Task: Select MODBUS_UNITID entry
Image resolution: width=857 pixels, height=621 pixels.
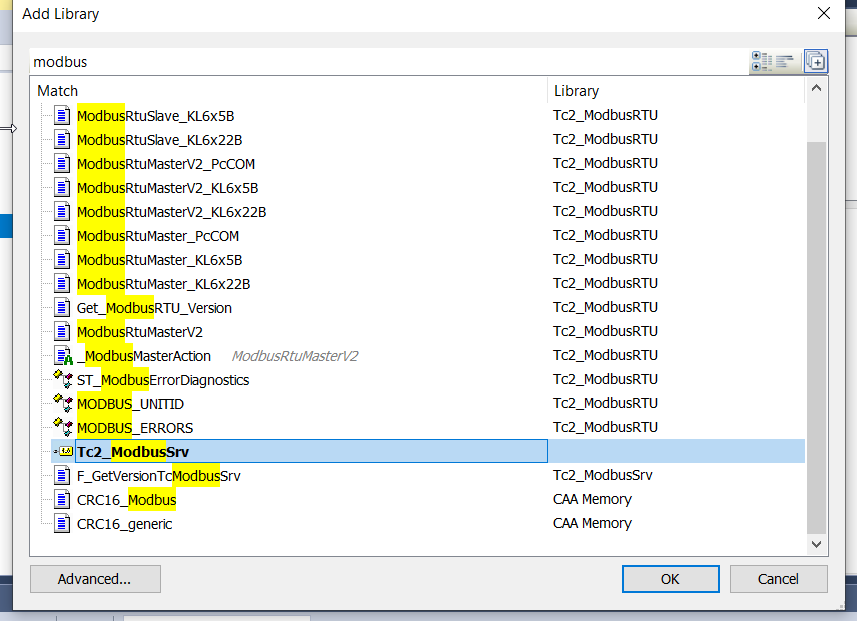Action: pyautogui.click(x=130, y=404)
